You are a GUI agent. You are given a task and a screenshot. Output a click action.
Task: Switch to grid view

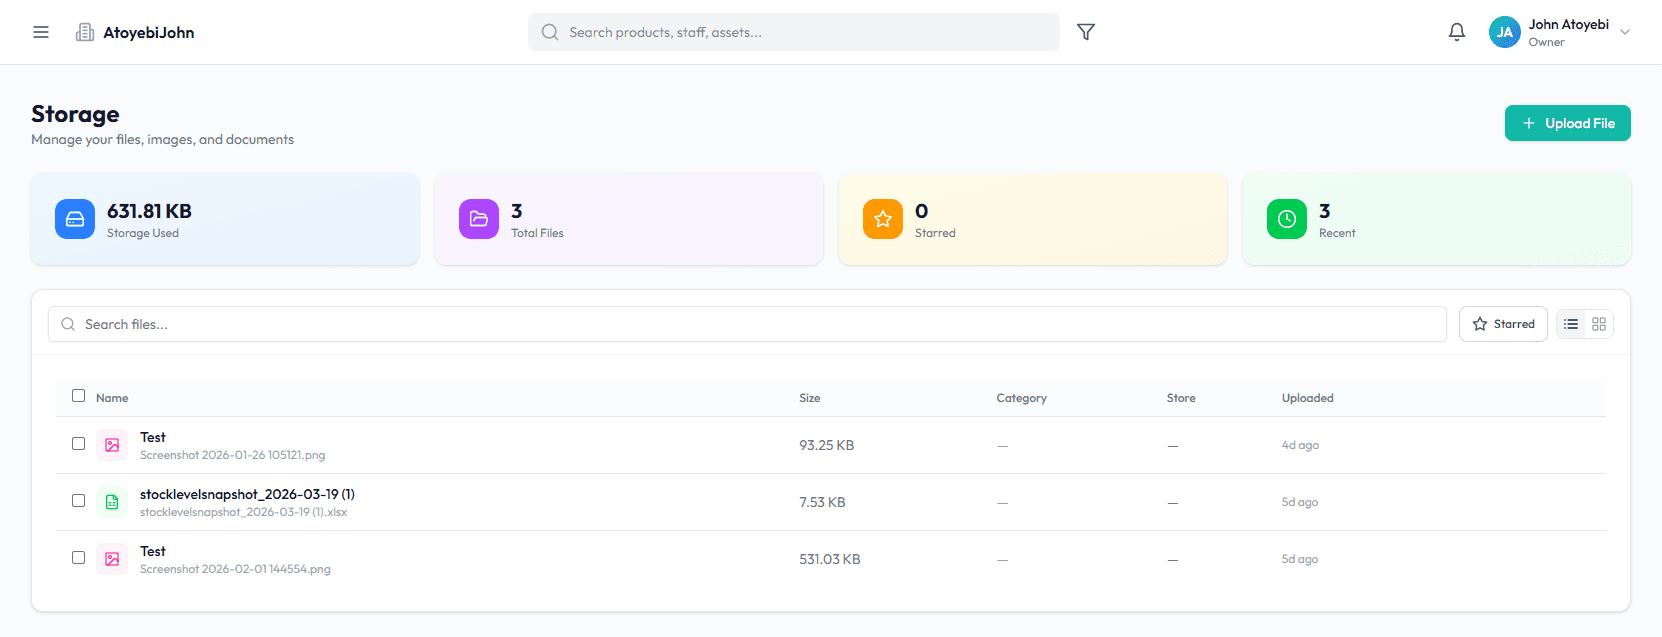(x=1599, y=324)
